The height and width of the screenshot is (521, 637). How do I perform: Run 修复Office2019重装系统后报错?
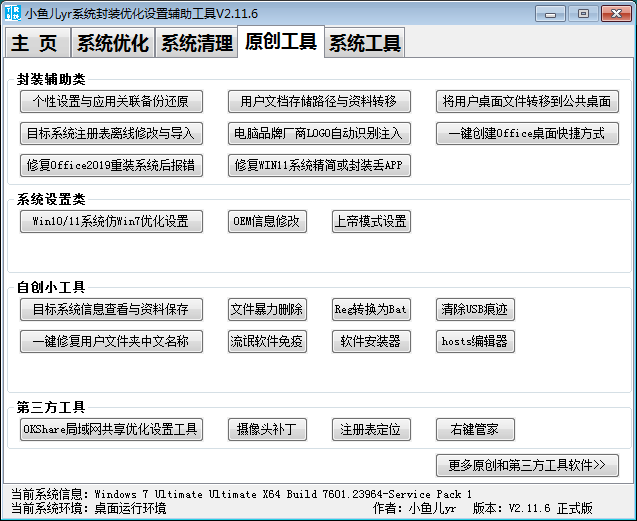111,165
